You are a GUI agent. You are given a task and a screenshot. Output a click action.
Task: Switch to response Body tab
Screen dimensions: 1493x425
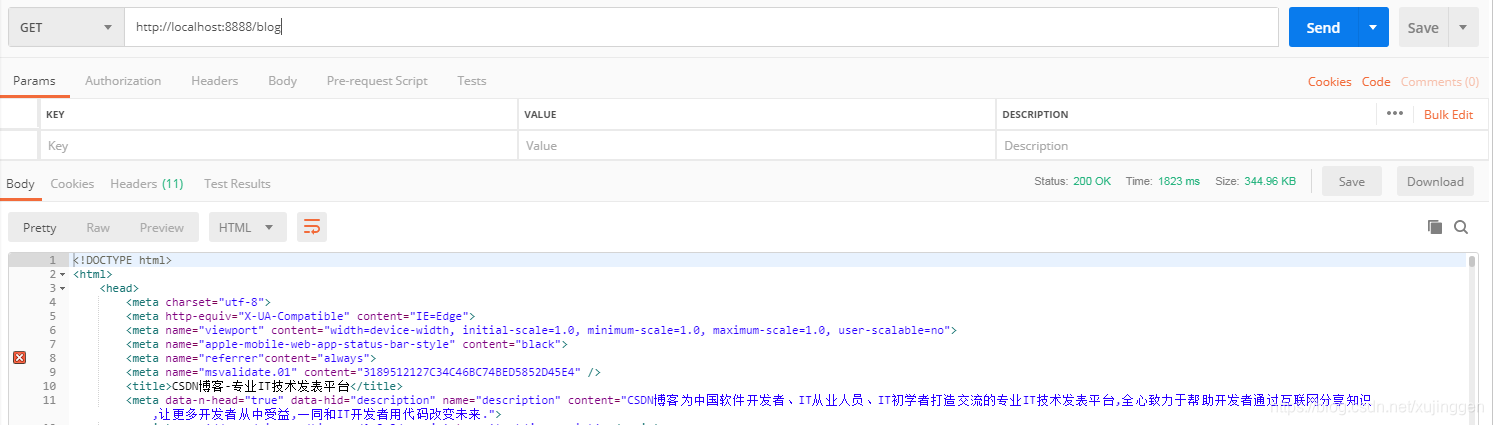(20, 184)
